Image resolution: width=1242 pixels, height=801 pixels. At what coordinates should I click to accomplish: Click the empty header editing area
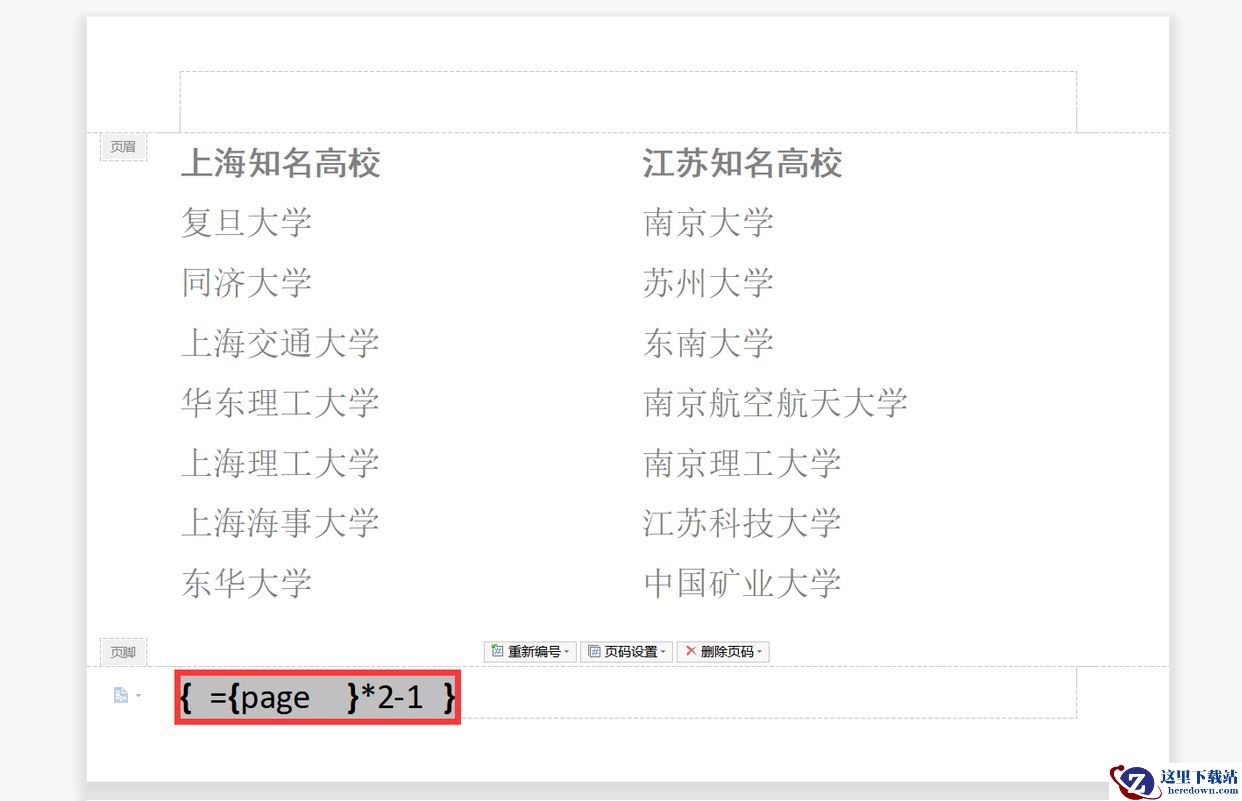coord(628,101)
